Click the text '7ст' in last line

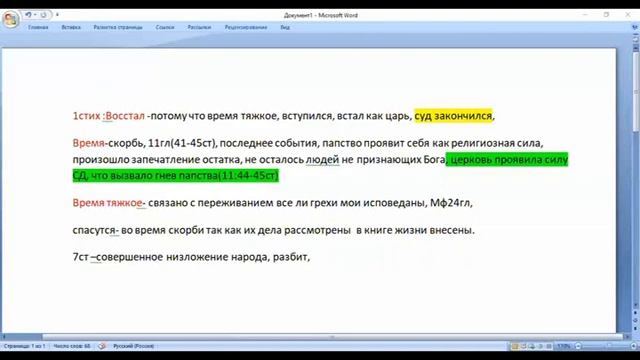pos(80,257)
